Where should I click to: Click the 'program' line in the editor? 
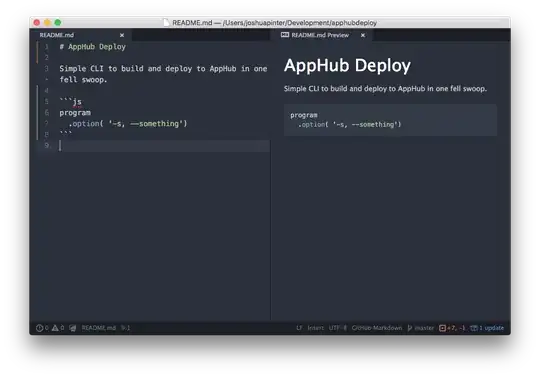click(75, 113)
